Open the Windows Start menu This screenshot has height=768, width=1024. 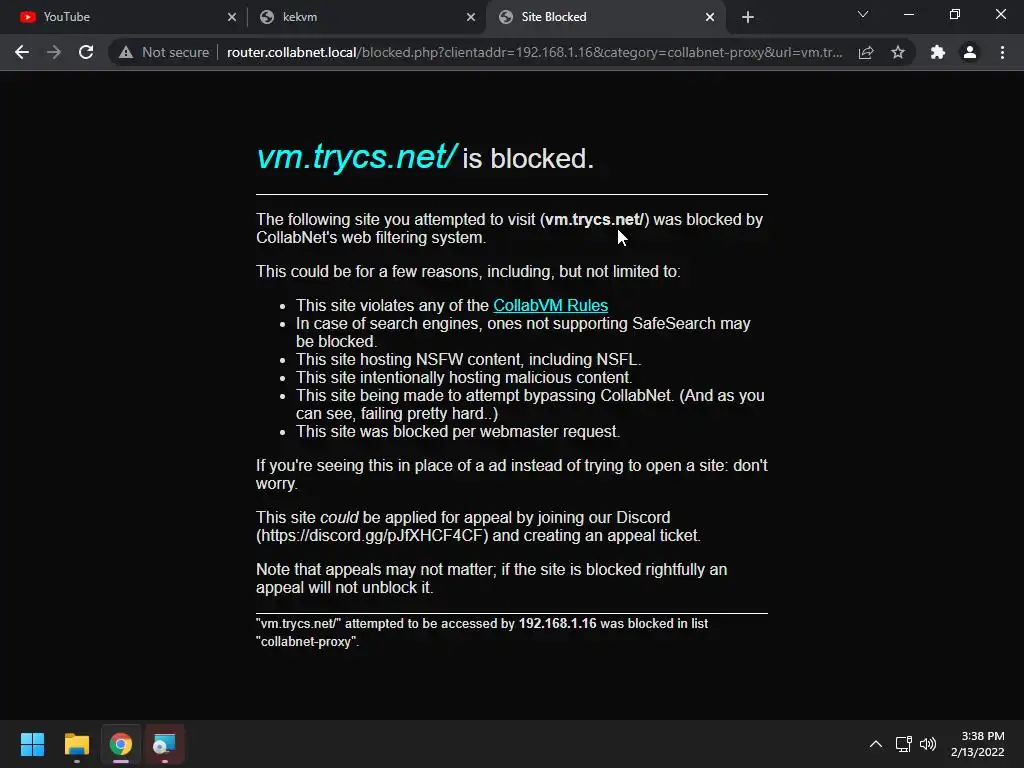click(32, 744)
